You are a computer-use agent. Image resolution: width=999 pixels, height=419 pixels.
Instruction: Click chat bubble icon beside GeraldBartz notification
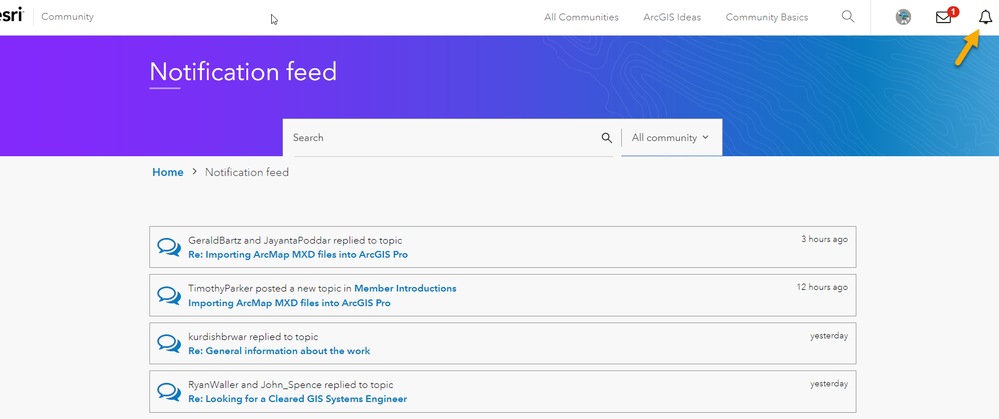pos(169,247)
